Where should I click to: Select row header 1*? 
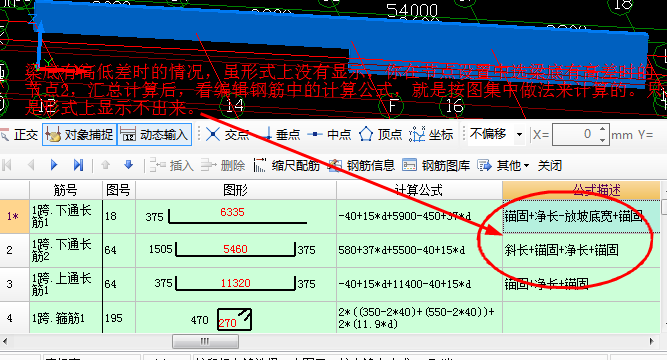point(14,216)
